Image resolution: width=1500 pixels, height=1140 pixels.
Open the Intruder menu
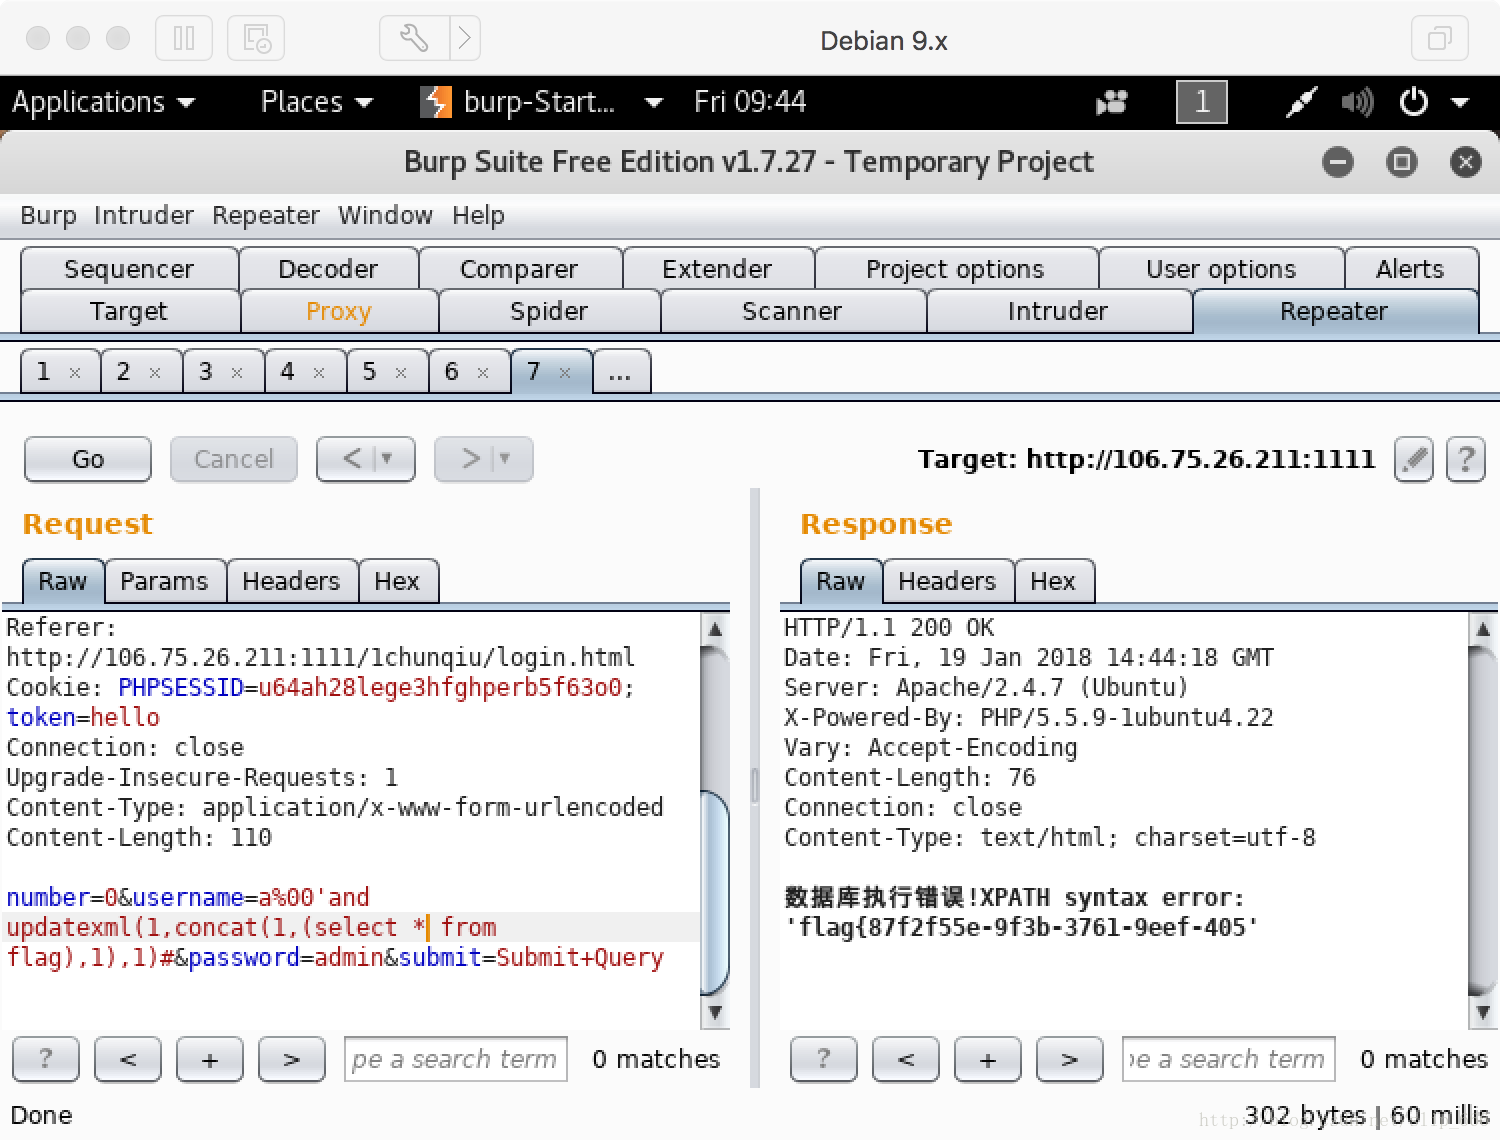pyautogui.click(x=144, y=215)
